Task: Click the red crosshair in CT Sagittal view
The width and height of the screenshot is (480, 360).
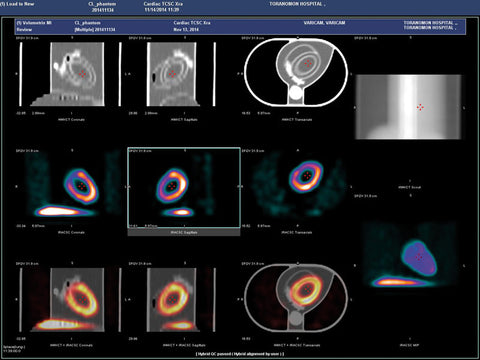Action: tap(172, 74)
